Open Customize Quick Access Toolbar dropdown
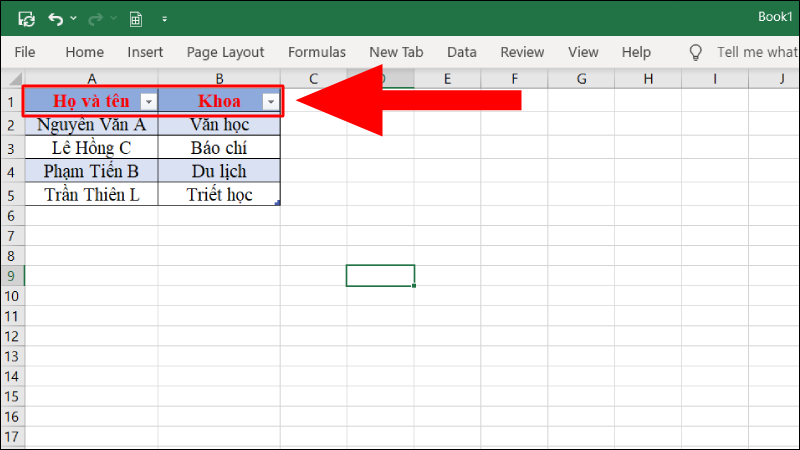Viewport: 800px width, 450px height. pyautogui.click(x=164, y=19)
